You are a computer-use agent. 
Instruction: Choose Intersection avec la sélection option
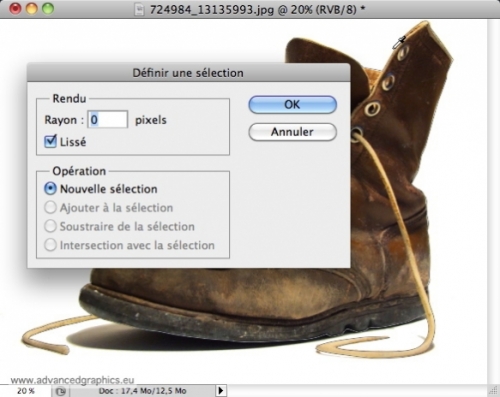tap(50, 245)
